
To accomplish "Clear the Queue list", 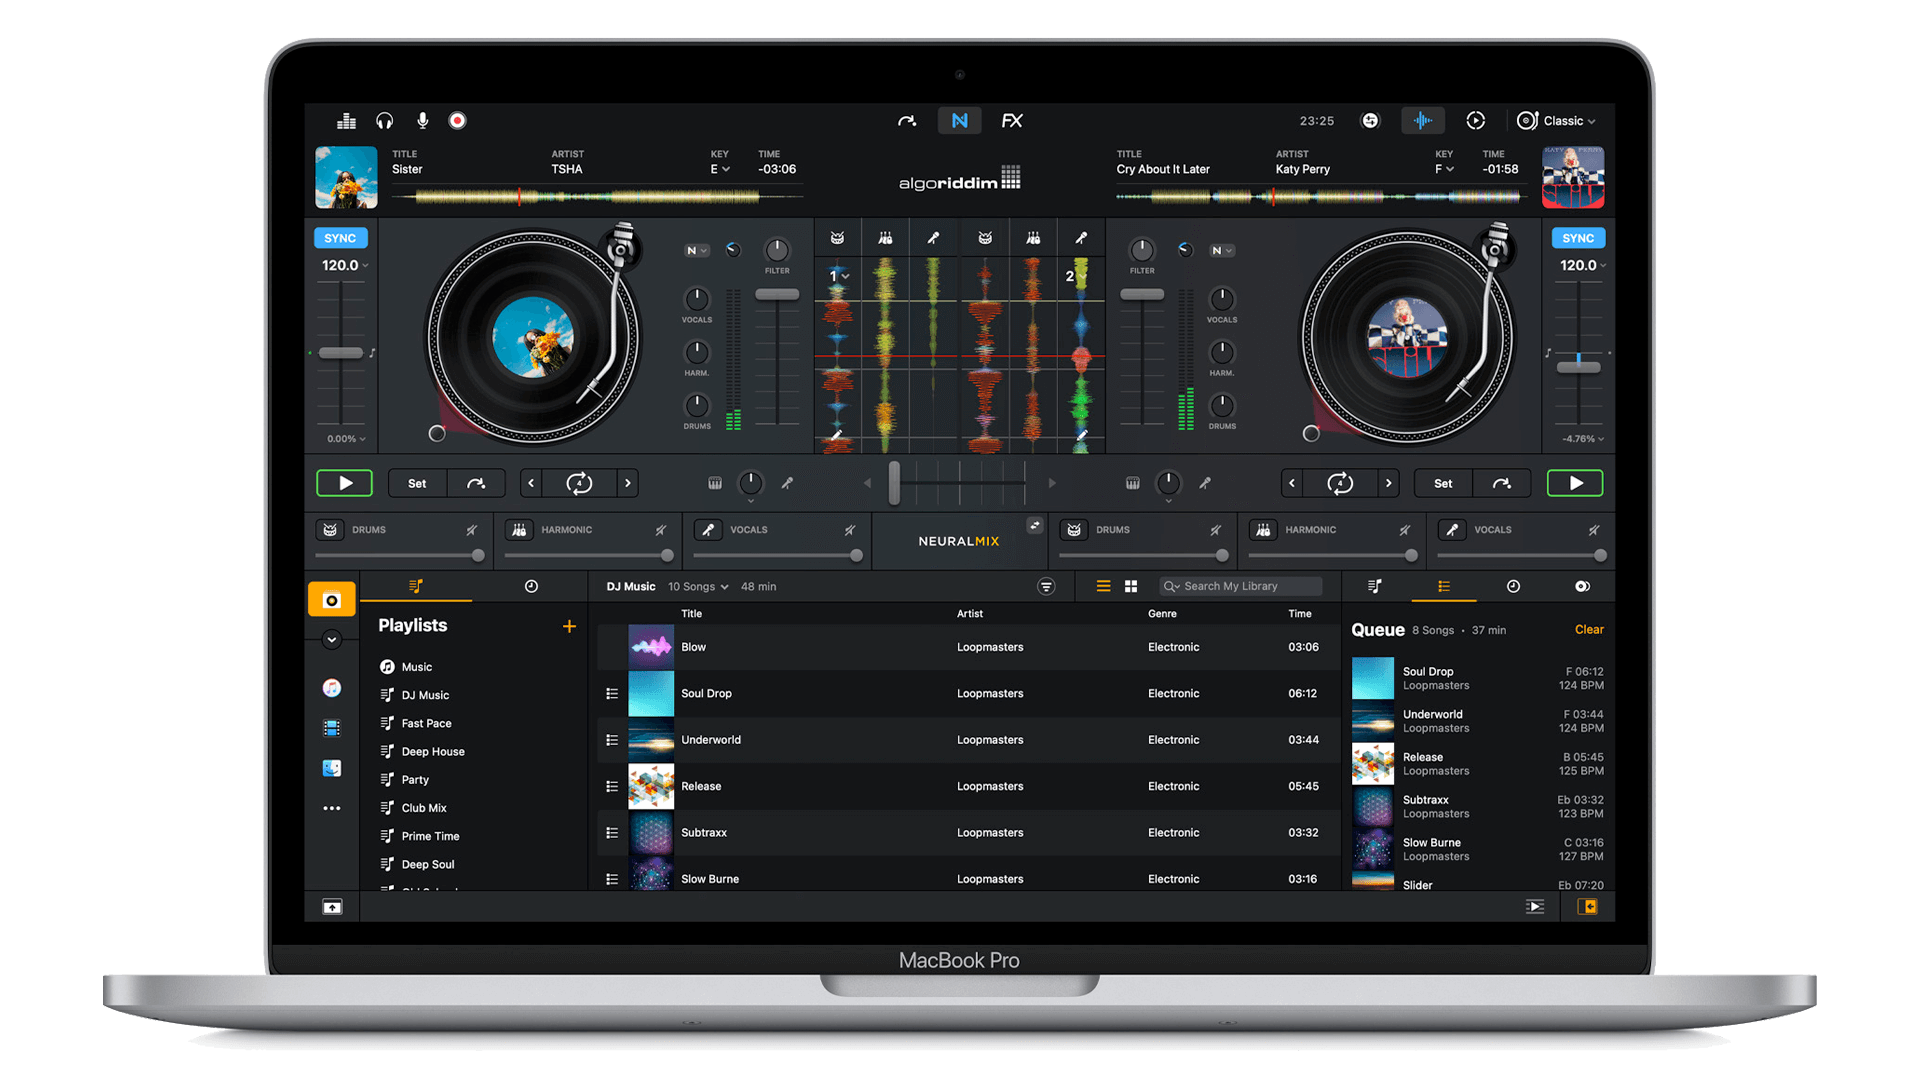I will (x=1588, y=630).
